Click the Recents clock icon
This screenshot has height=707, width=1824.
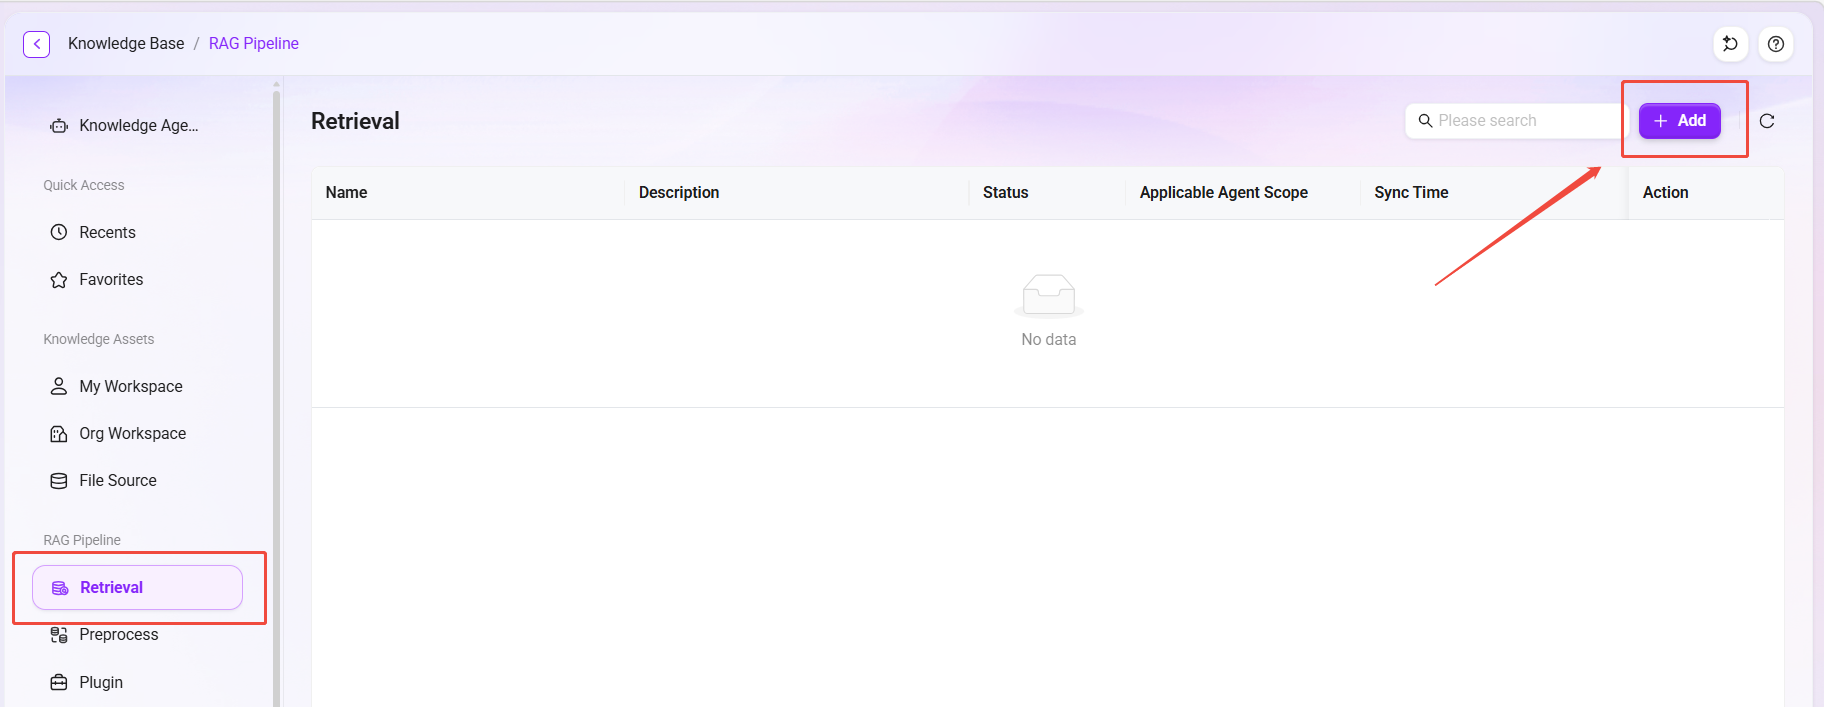click(x=59, y=232)
